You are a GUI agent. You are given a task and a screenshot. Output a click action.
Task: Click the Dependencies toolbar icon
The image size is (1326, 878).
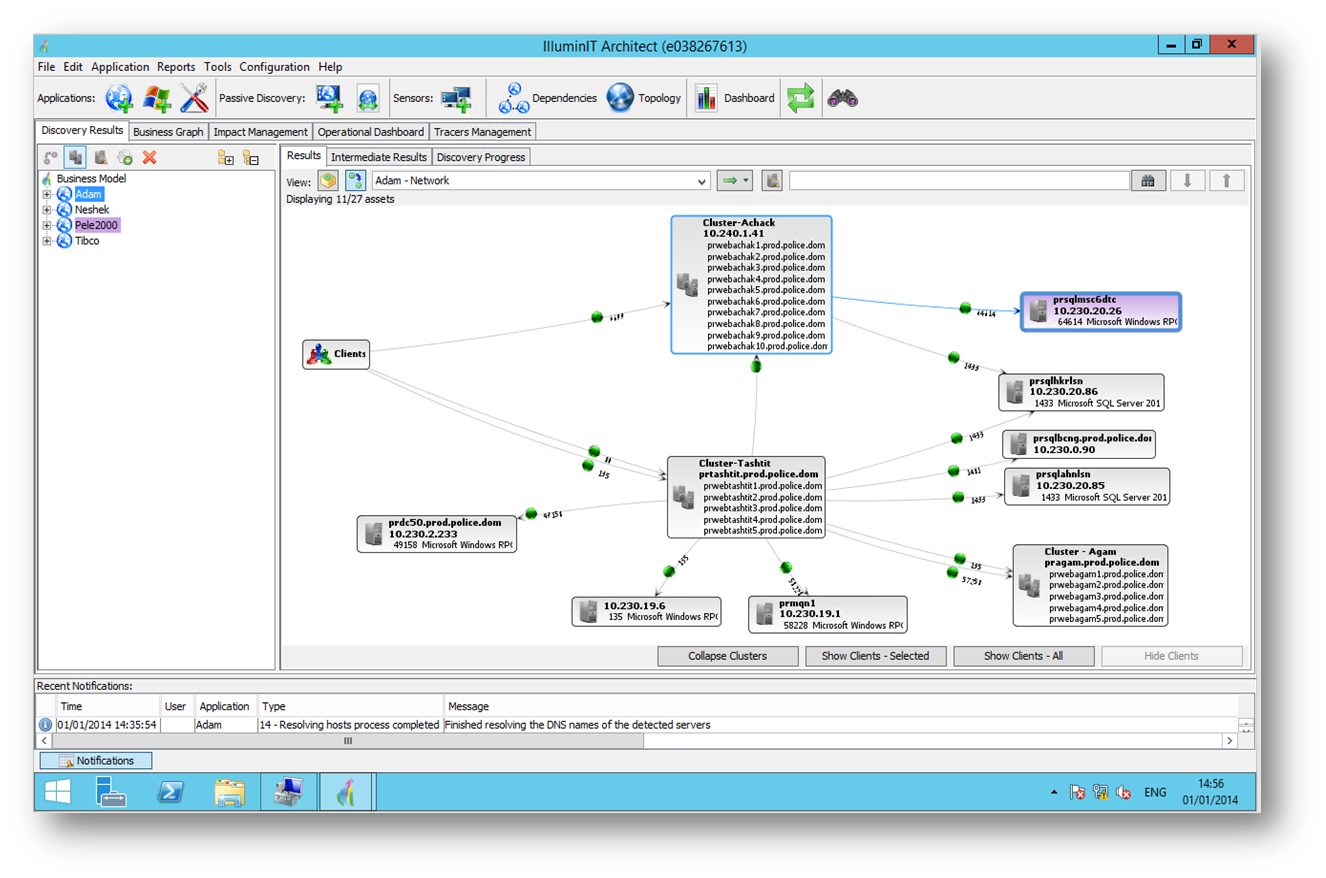pos(514,98)
